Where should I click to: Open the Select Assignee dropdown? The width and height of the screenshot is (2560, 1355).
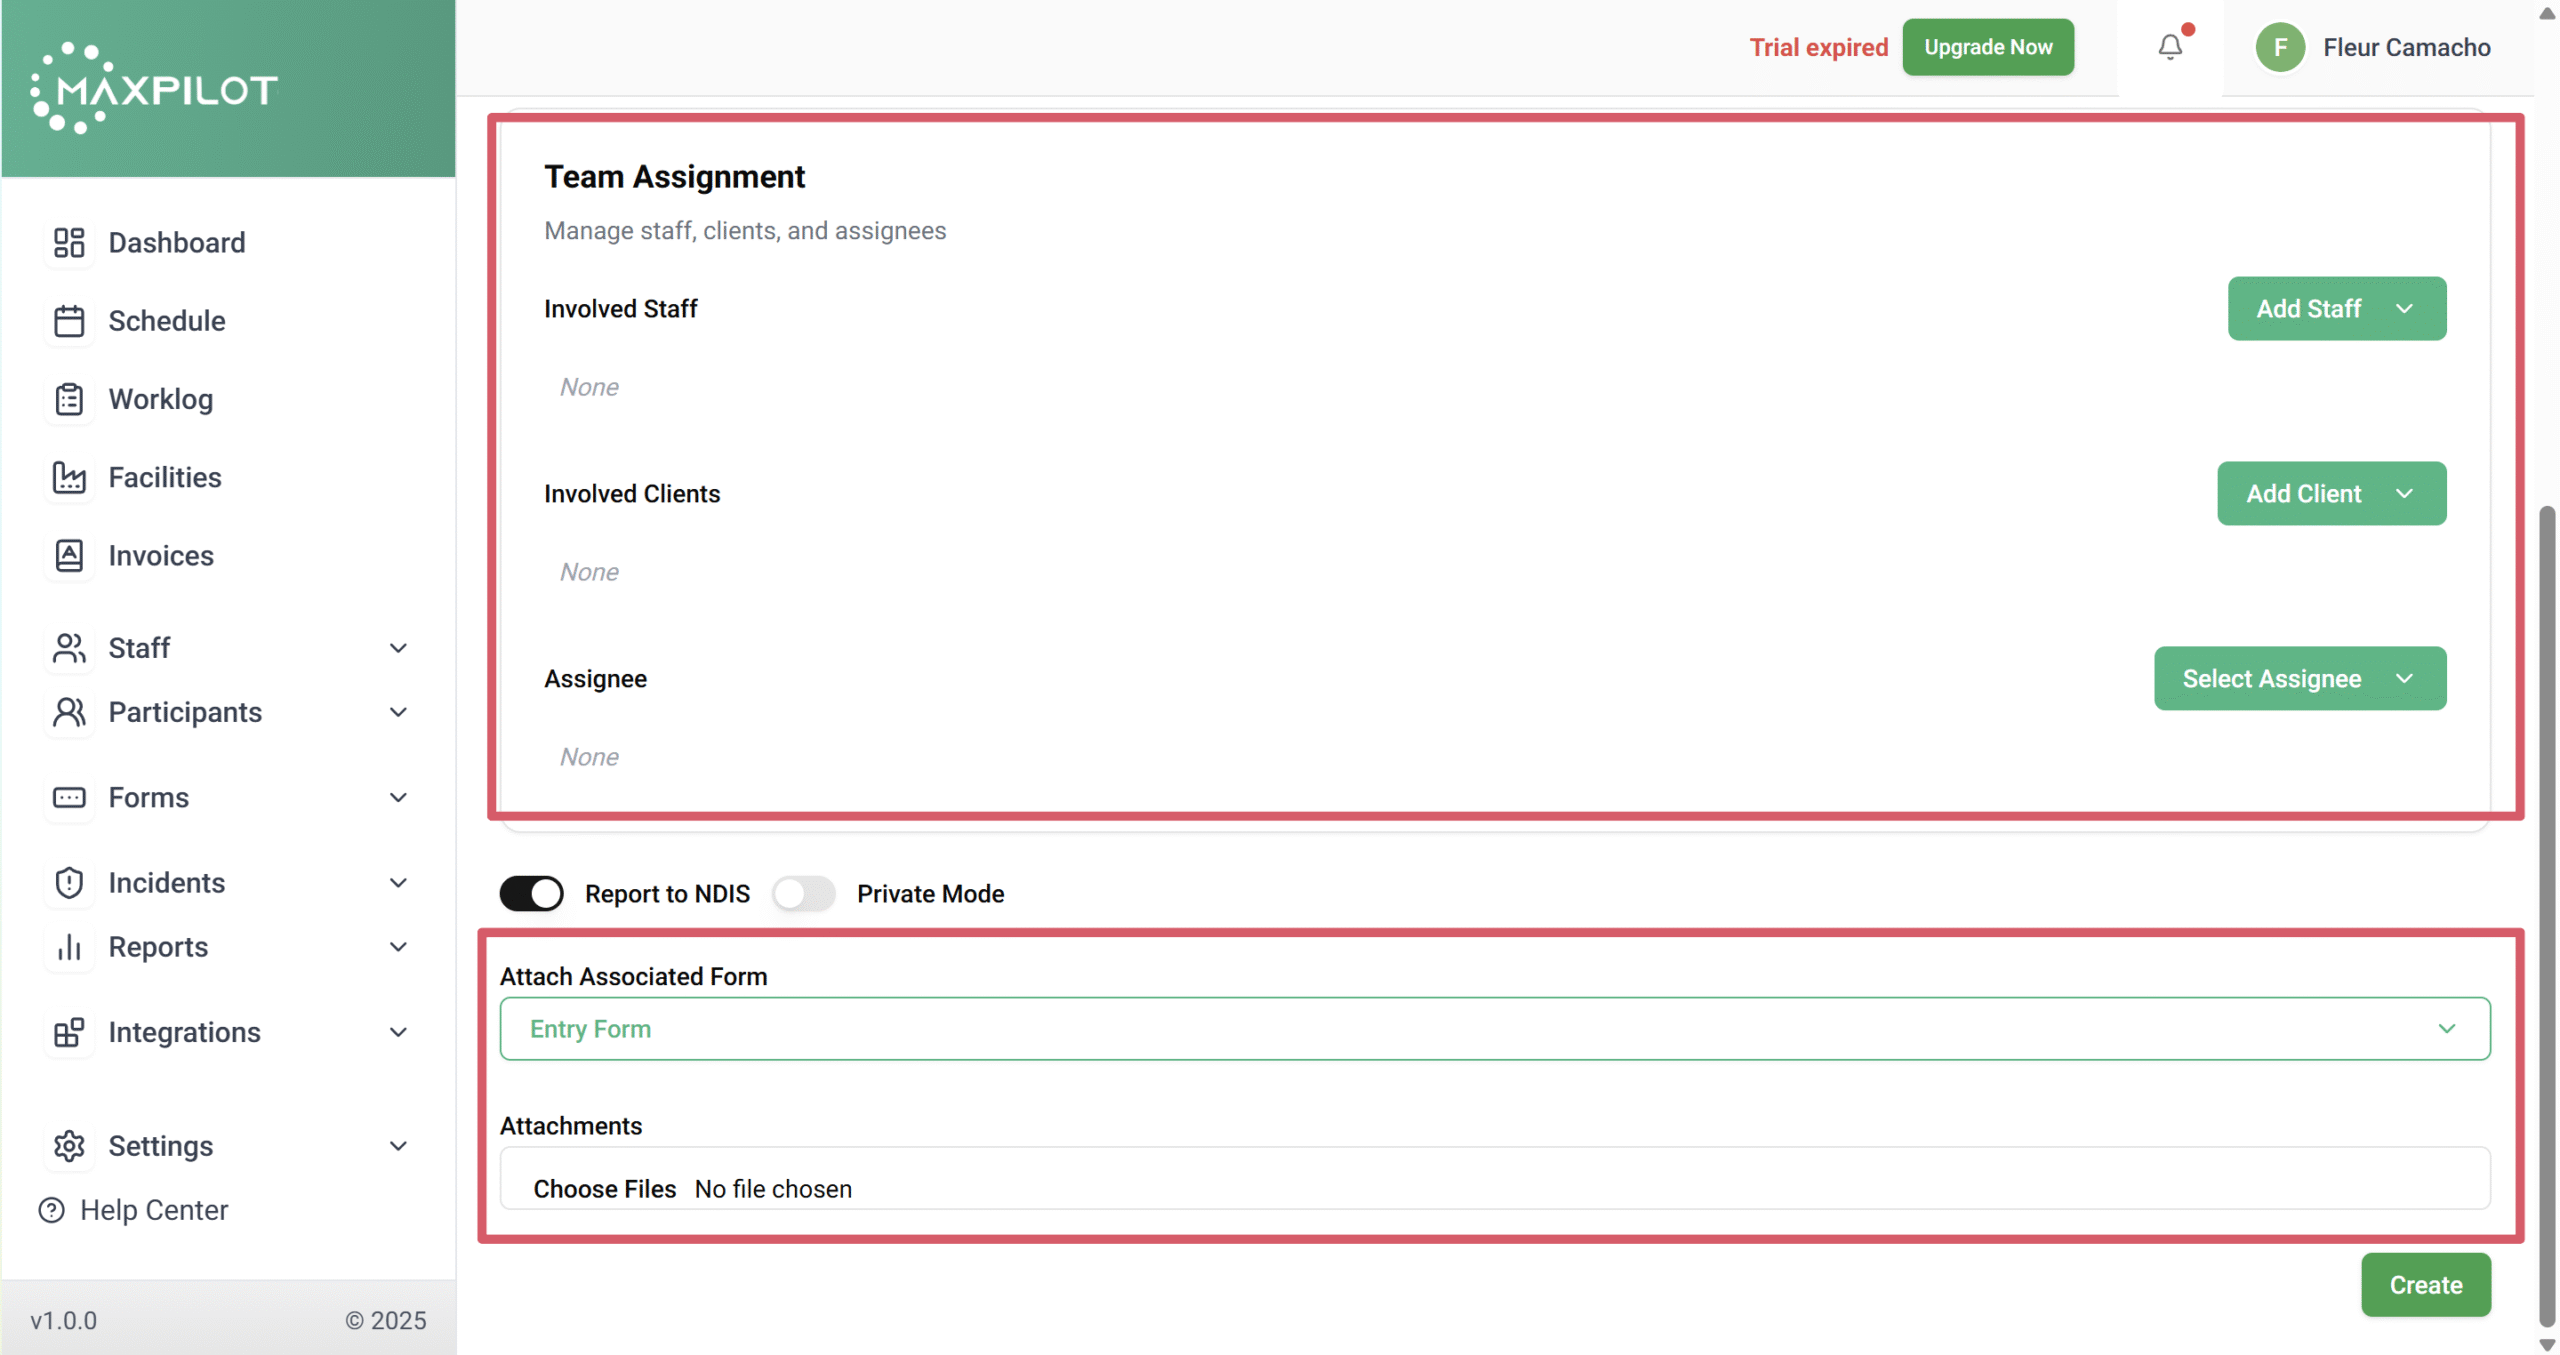click(2299, 679)
